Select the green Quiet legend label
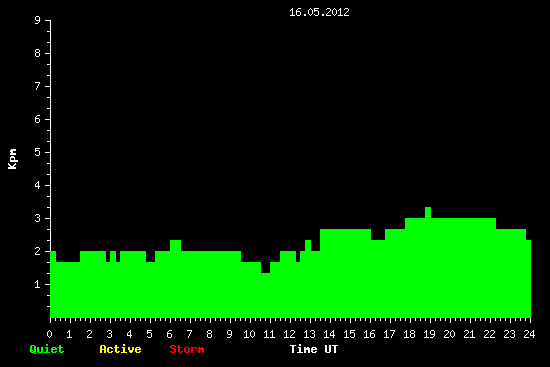Image resolution: width=550 pixels, height=367 pixels. (47, 349)
